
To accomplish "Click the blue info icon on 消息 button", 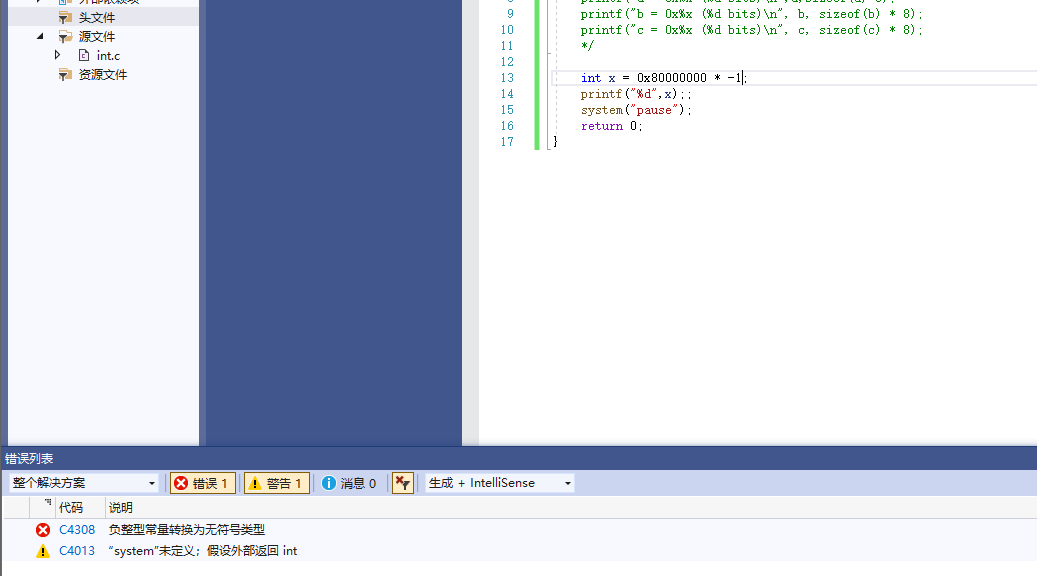I will point(330,482).
